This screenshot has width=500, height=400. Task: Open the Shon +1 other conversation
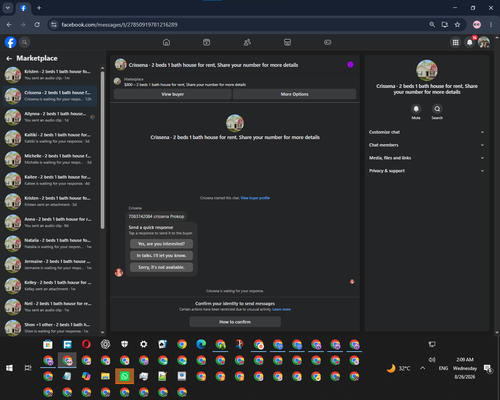(x=50, y=328)
